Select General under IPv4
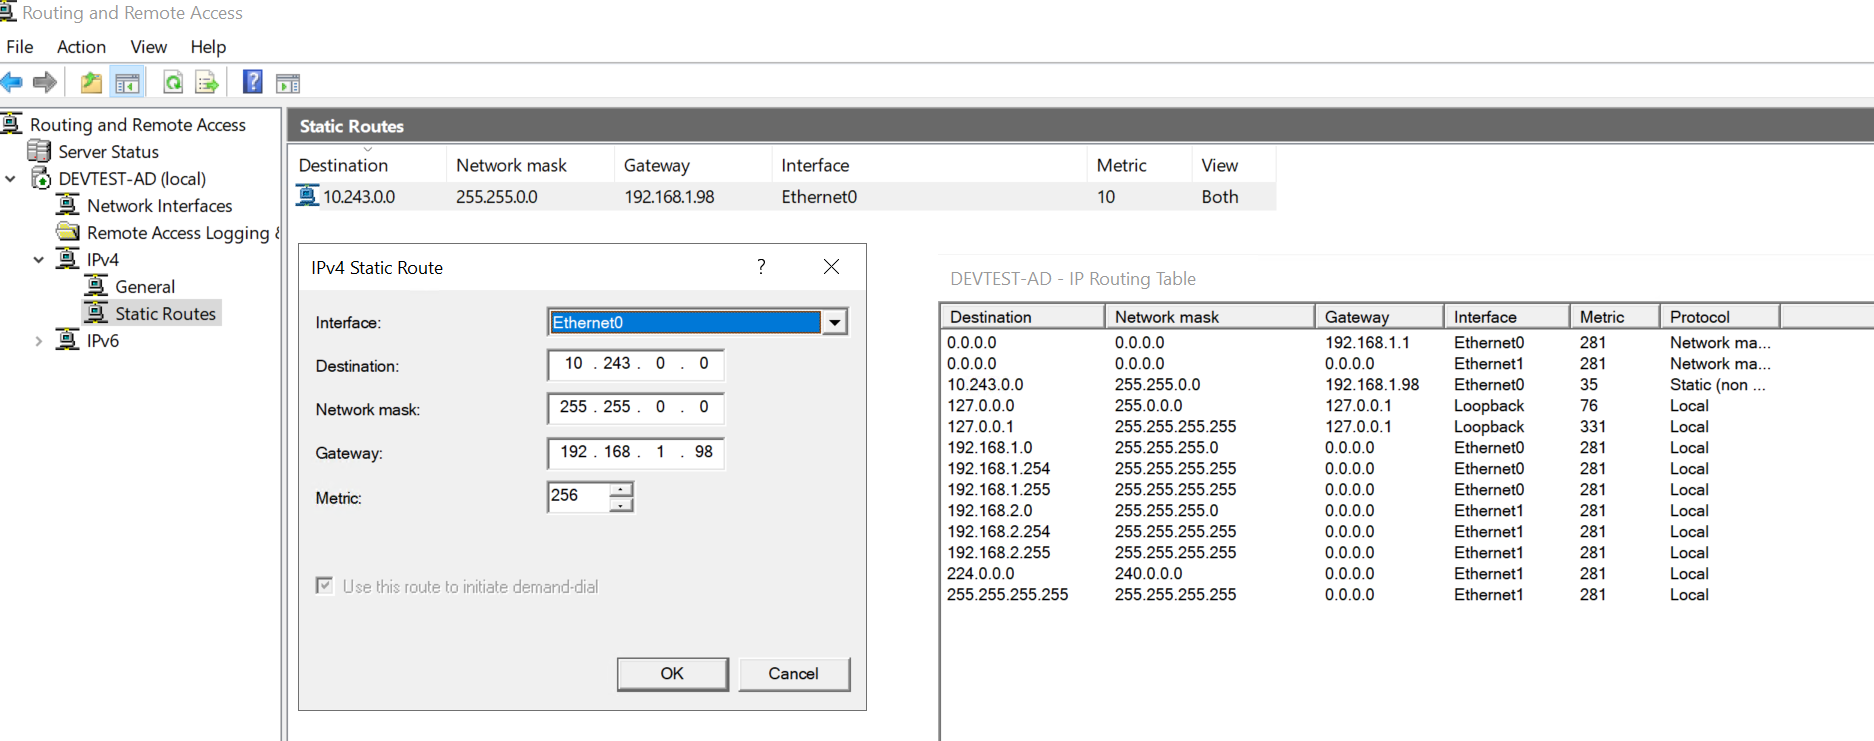Viewport: 1874px width, 741px height. [x=145, y=287]
